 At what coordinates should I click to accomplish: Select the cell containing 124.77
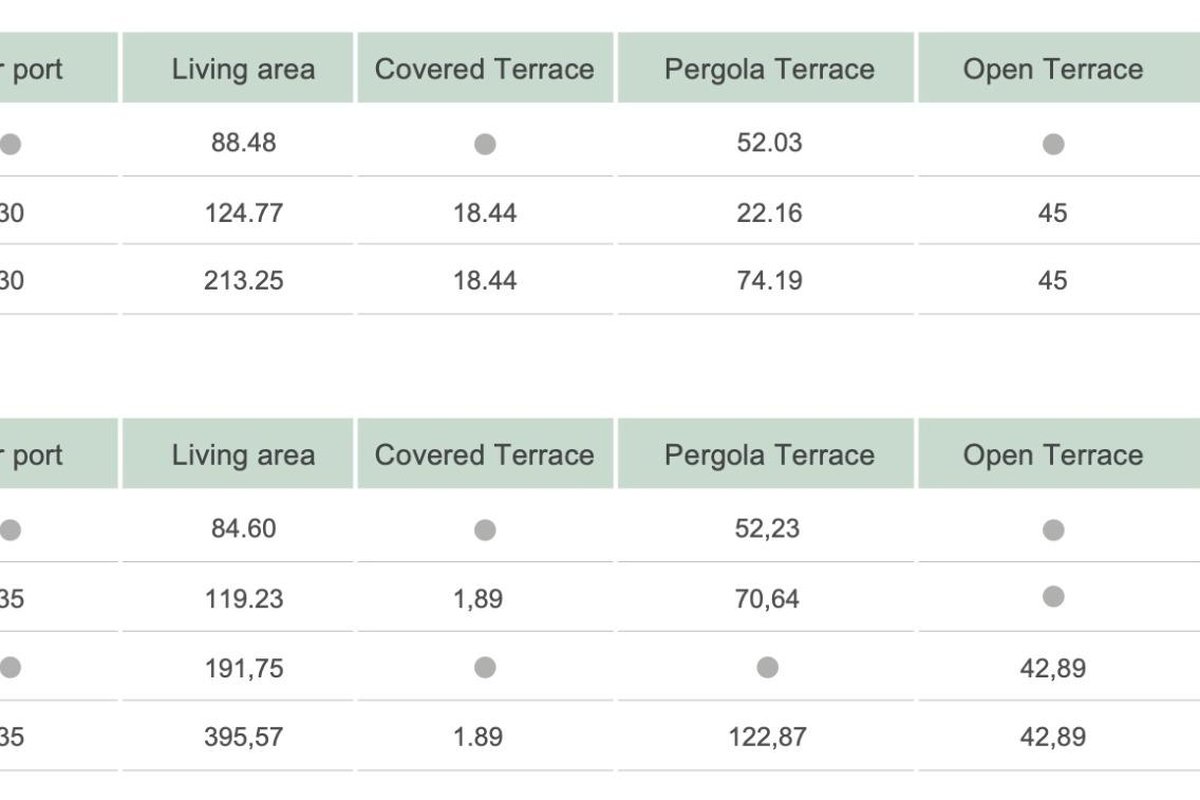243,213
